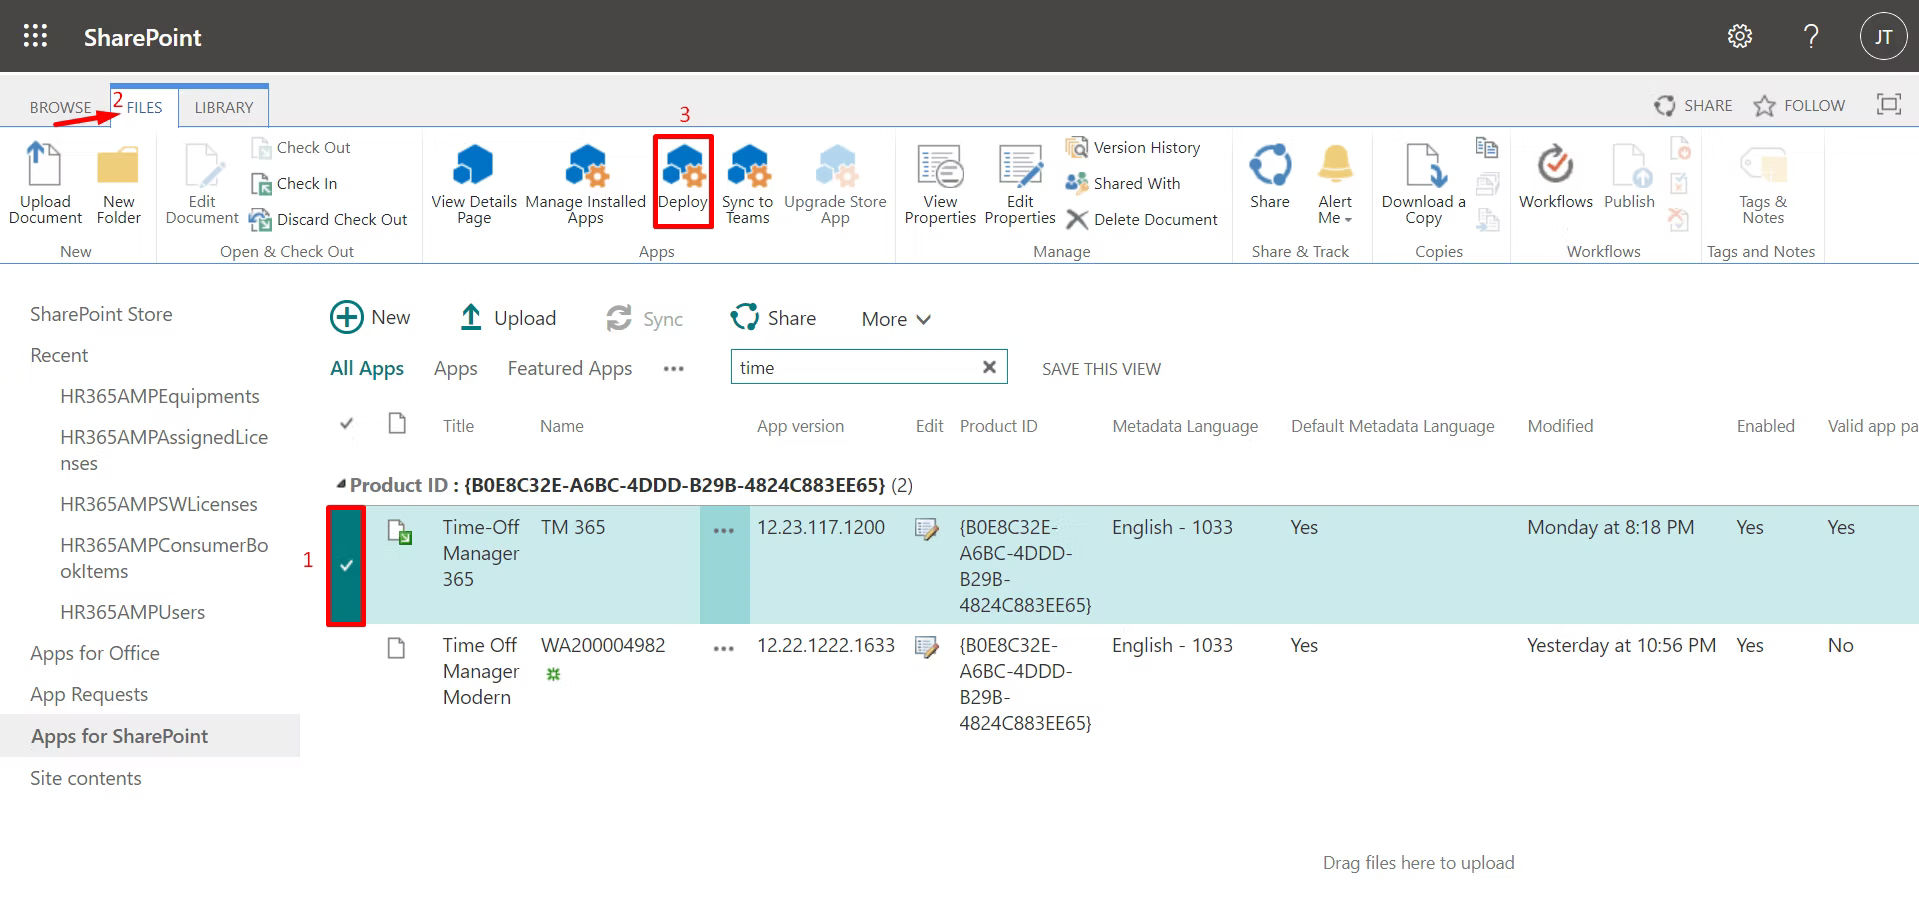
Task: Toggle the select-all checkmark in header
Action: tap(346, 425)
